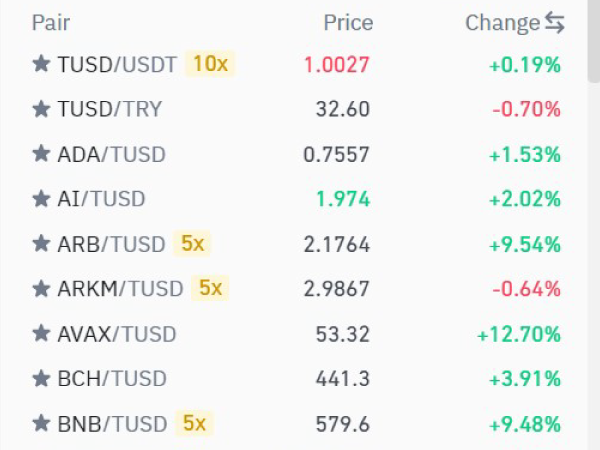Star the TUSD/USDT pair as favorite

click(41, 65)
